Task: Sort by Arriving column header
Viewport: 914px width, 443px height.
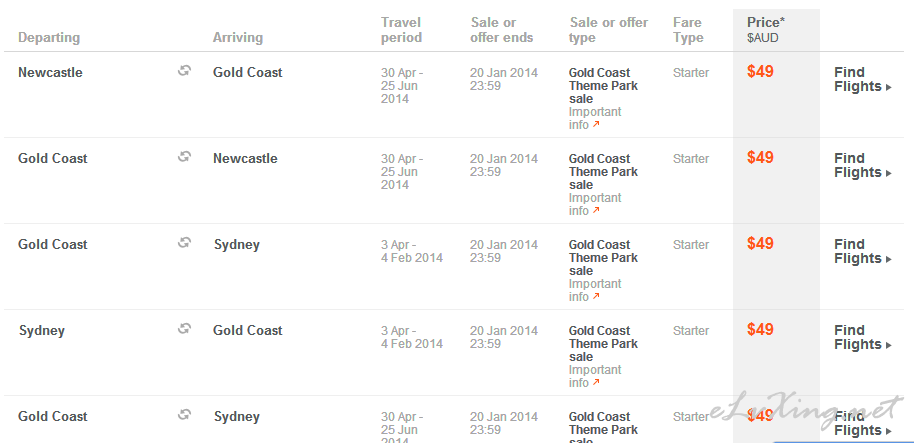Action: [238, 38]
